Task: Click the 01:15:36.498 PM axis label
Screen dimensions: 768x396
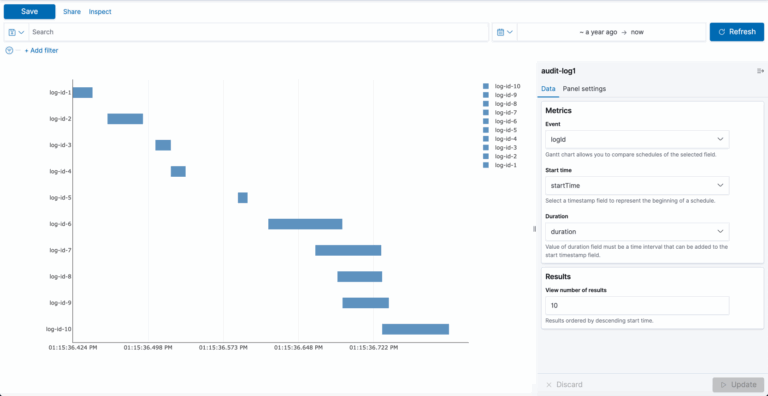Action: click(x=148, y=347)
